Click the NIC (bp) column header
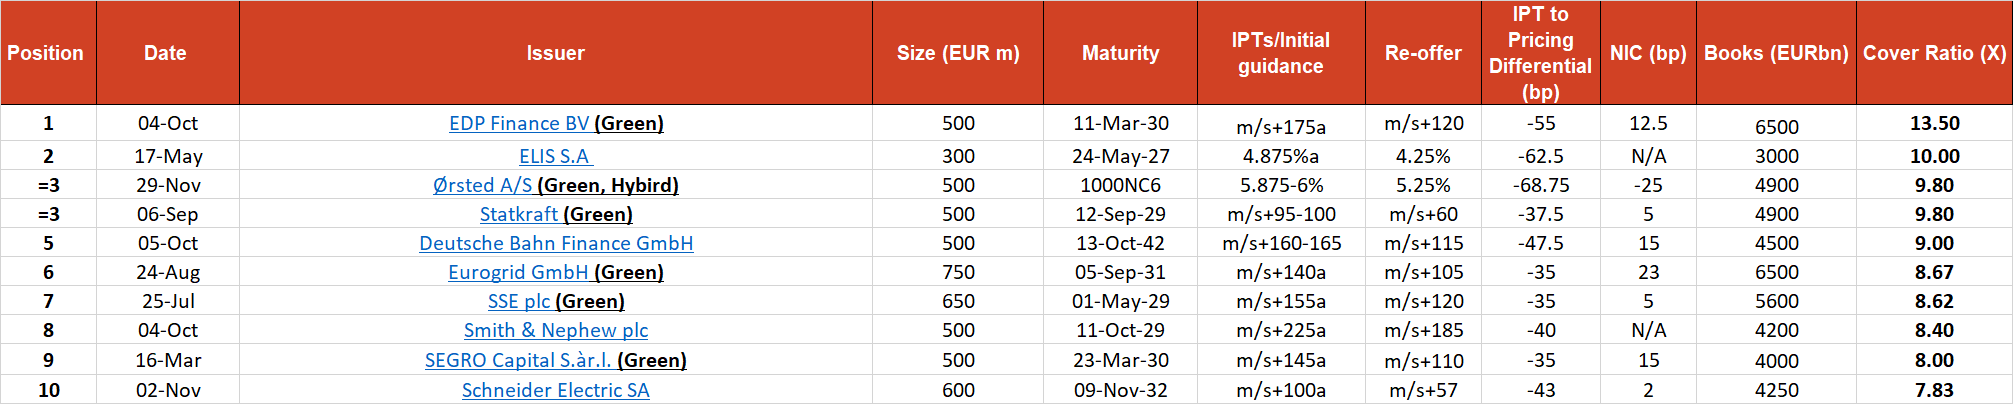This screenshot has height=404, width=2013. 1648,53
